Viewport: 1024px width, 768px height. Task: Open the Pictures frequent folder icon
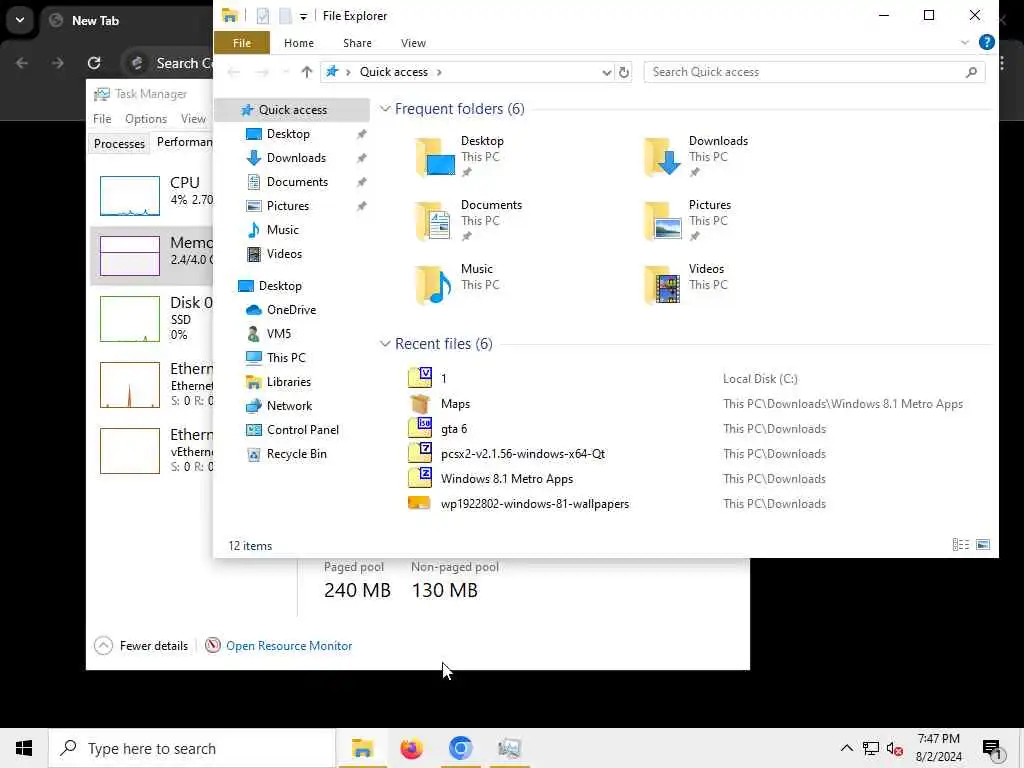[663, 221]
